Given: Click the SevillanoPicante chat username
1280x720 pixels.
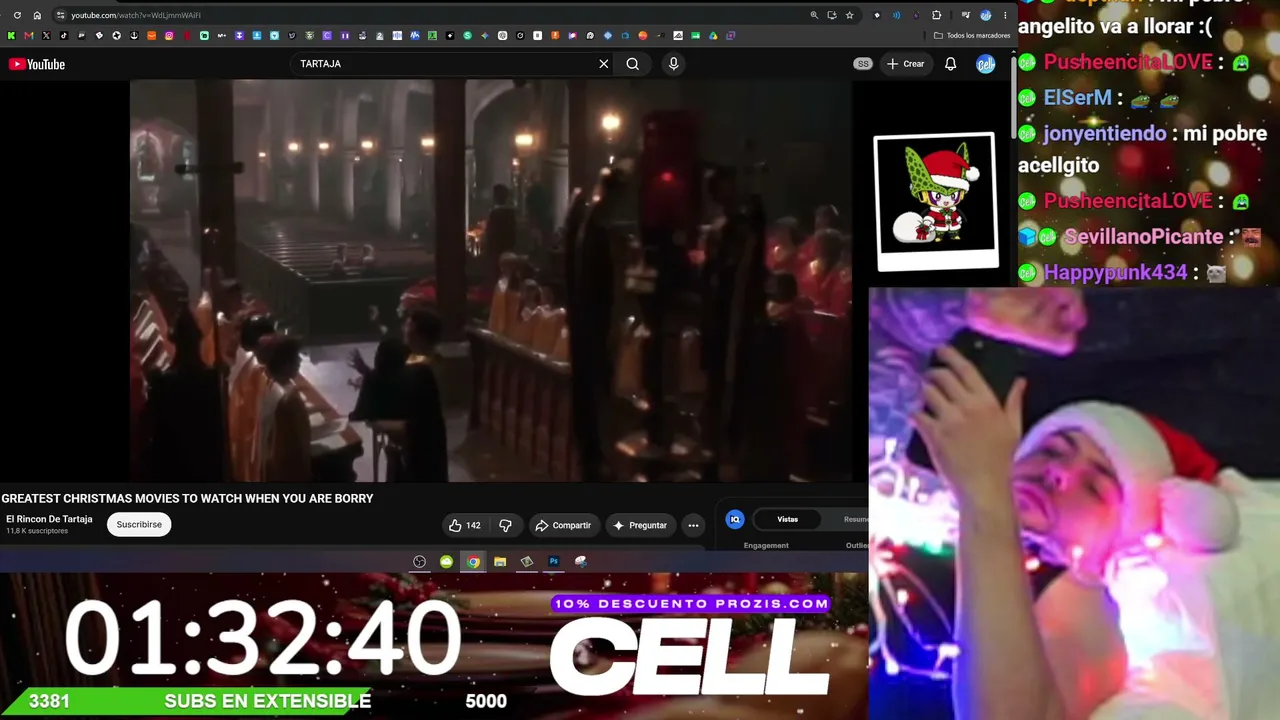Looking at the screenshot, I should click(x=1143, y=237).
